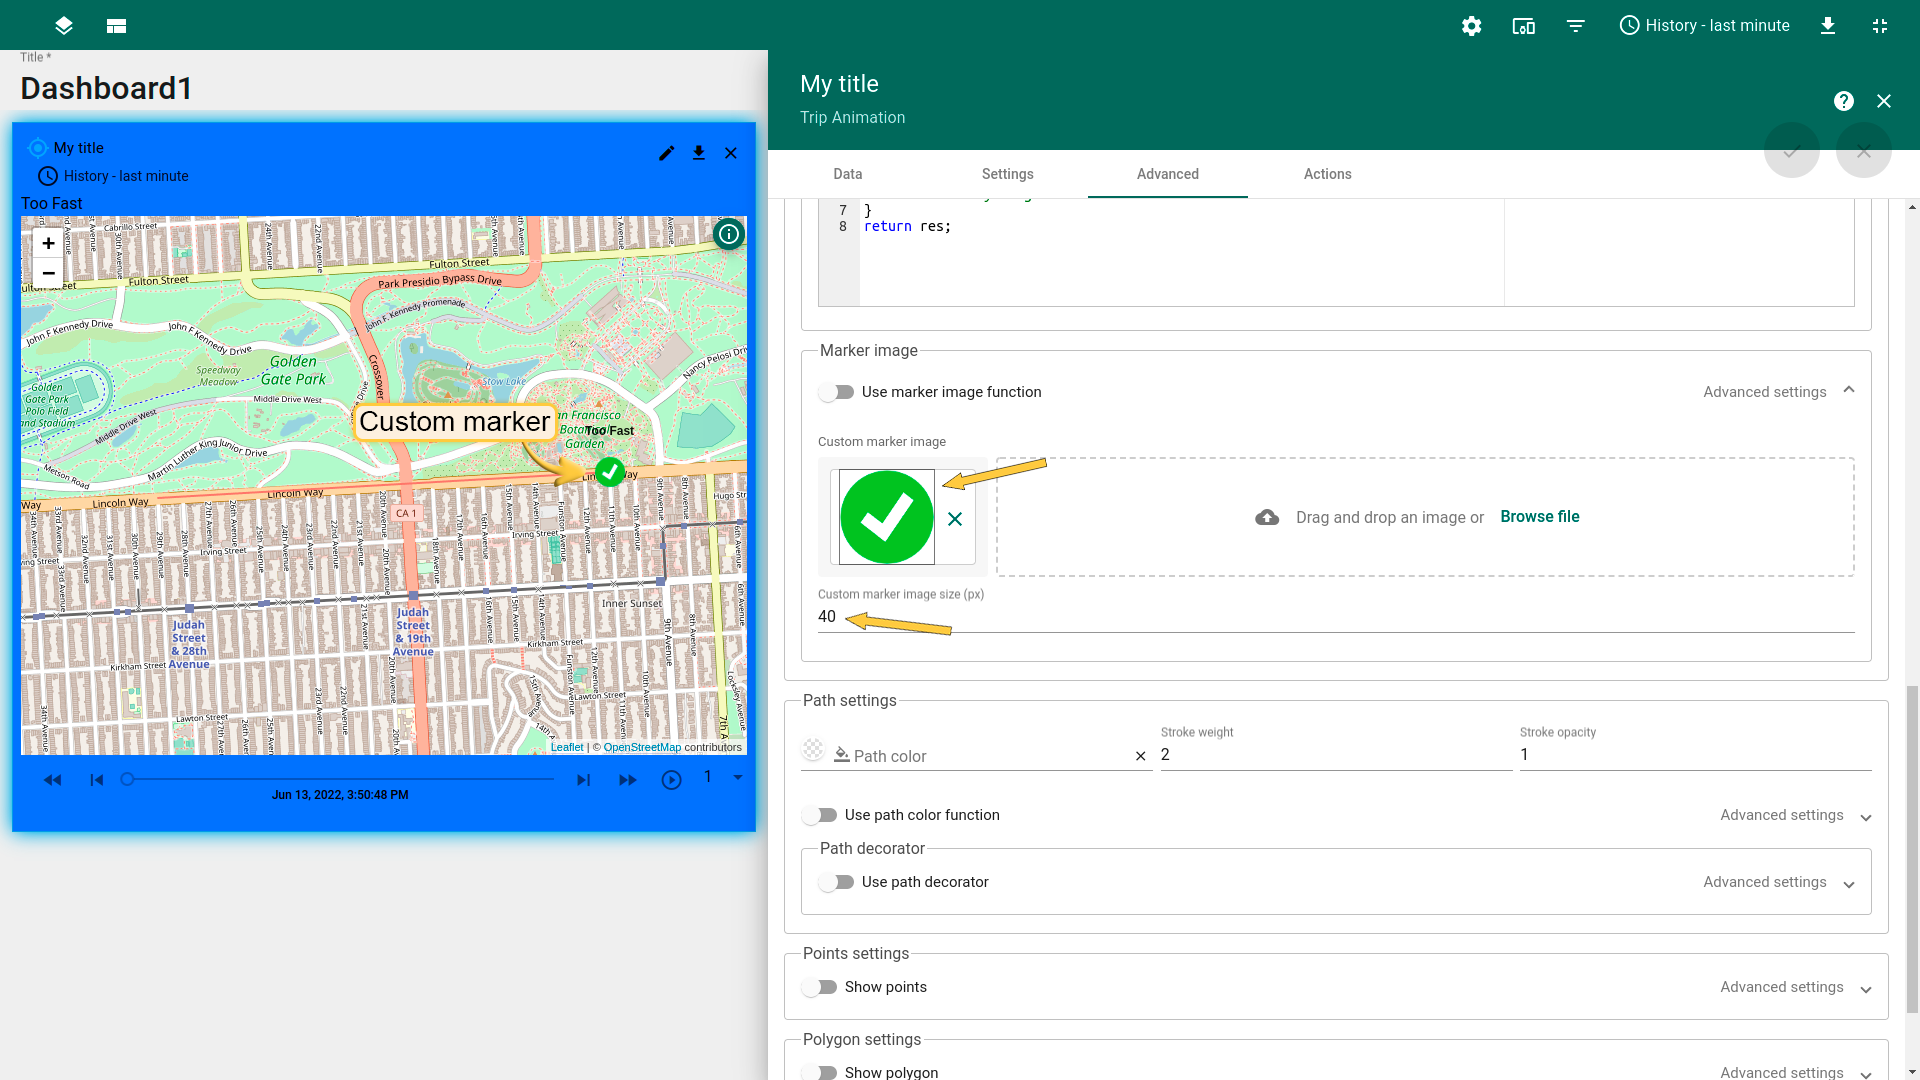
Task: Close the widget editor panel
Action: point(1884,101)
